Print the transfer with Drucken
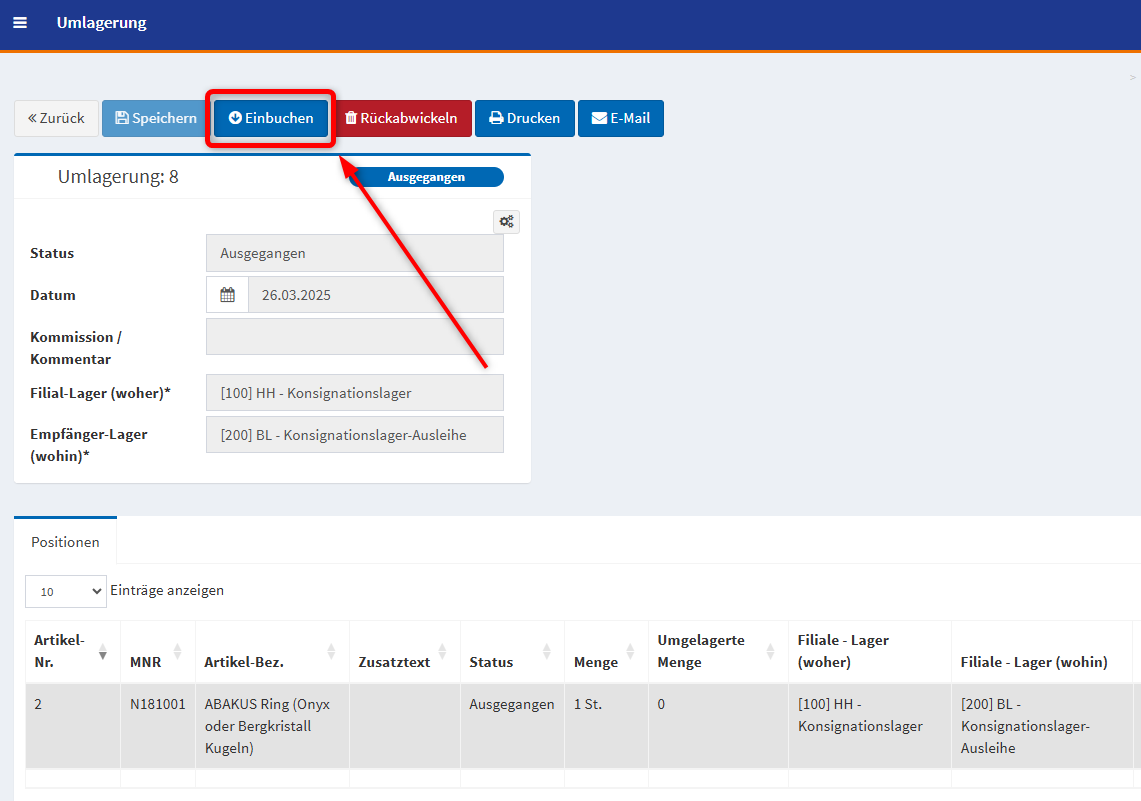This screenshot has height=801, width=1141. click(x=524, y=118)
